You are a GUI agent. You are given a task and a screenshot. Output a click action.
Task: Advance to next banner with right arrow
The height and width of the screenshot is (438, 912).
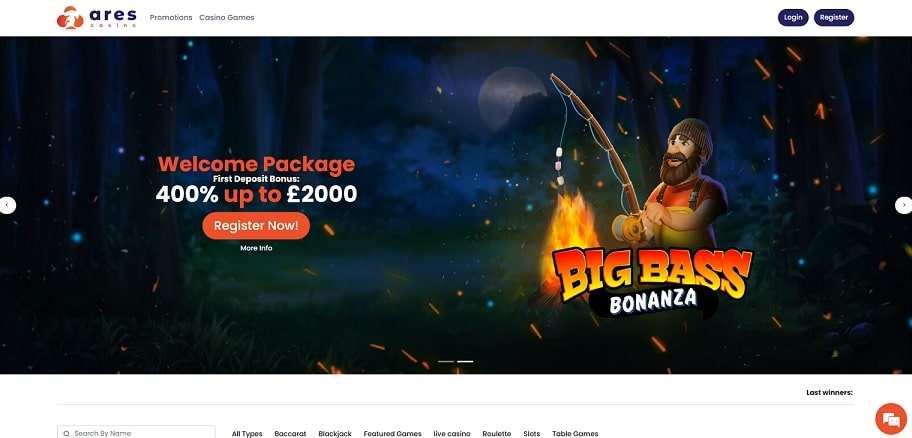[903, 205]
